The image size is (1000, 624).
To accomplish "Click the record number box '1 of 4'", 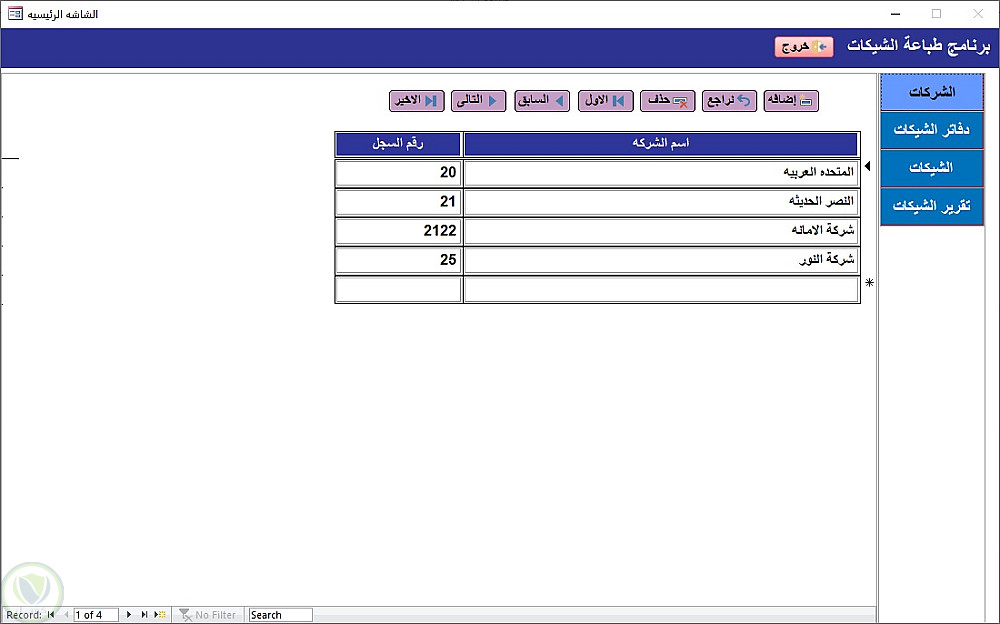I will point(96,615).
